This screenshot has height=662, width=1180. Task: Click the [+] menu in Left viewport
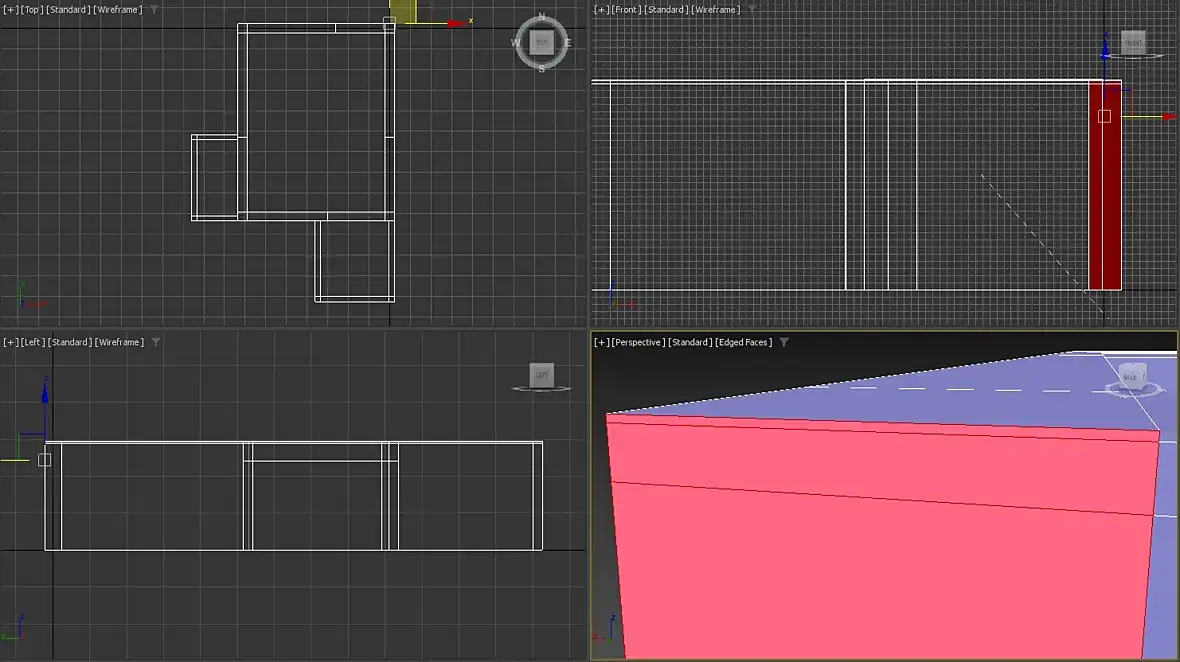pos(11,342)
